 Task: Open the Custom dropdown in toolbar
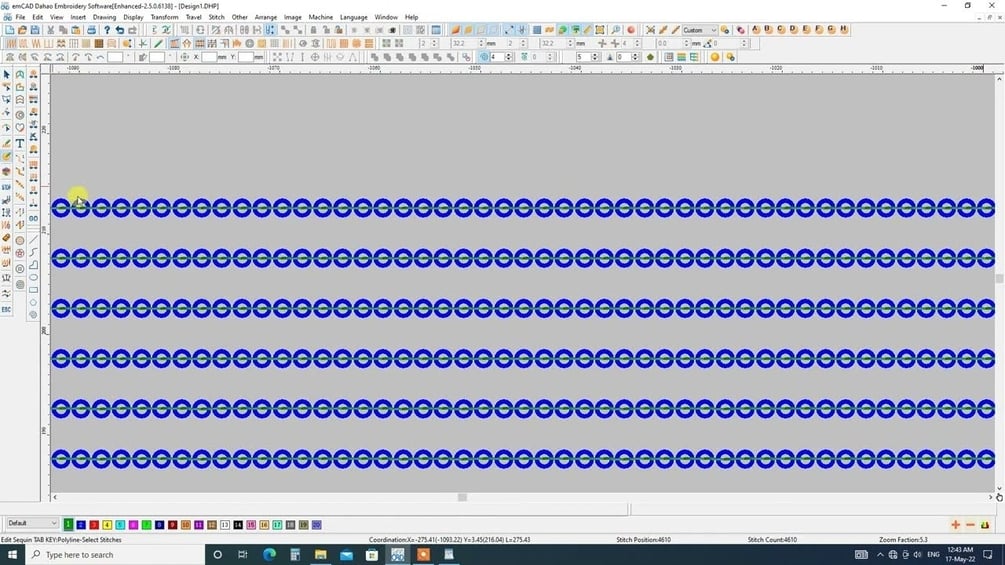coord(699,30)
